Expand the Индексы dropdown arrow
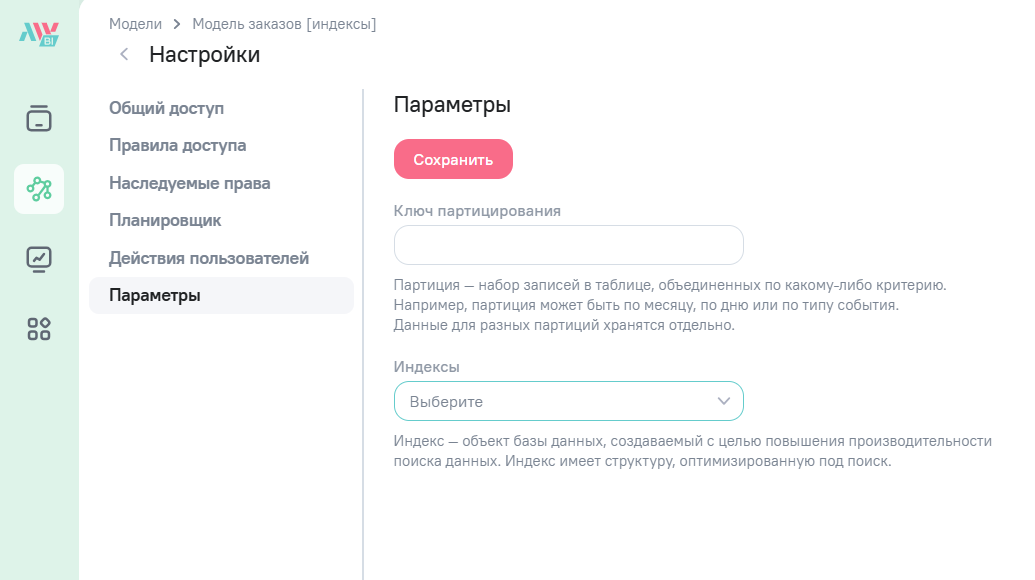The width and height of the screenshot is (1035, 580). pos(723,401)
